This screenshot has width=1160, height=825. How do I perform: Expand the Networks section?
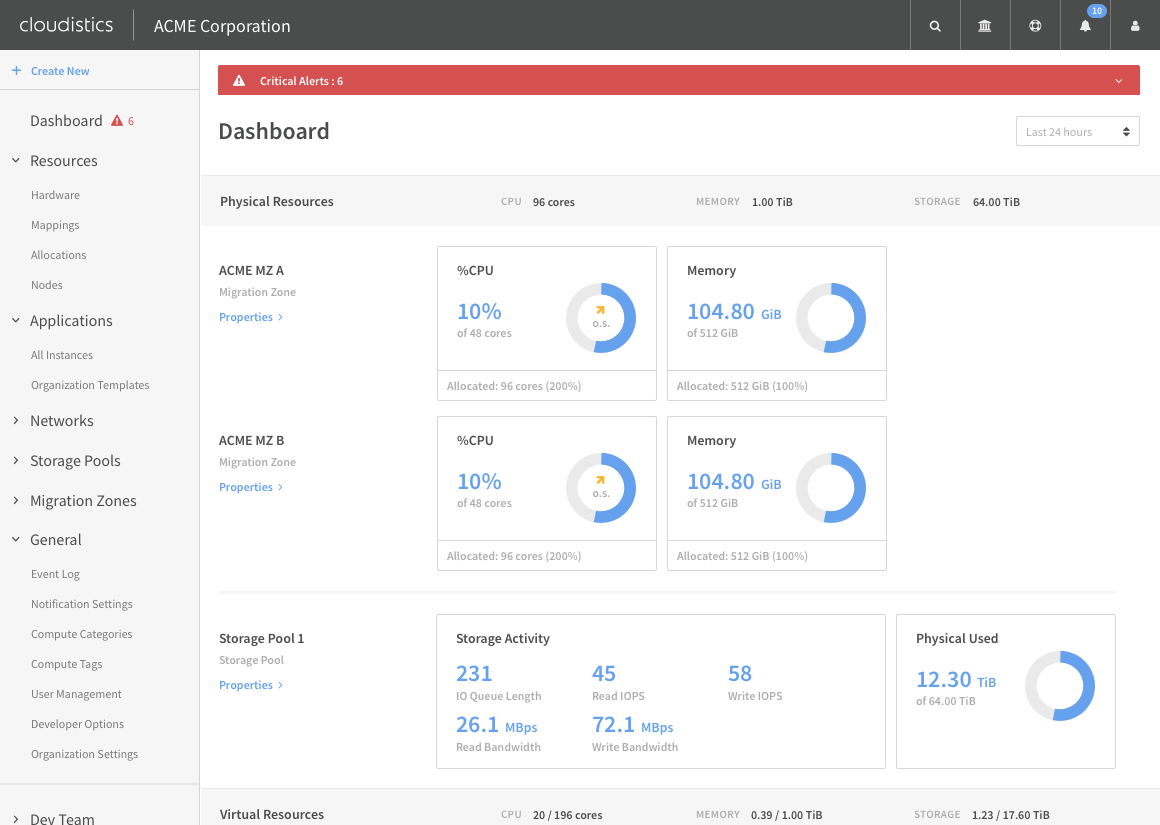(x=16, y=420)
